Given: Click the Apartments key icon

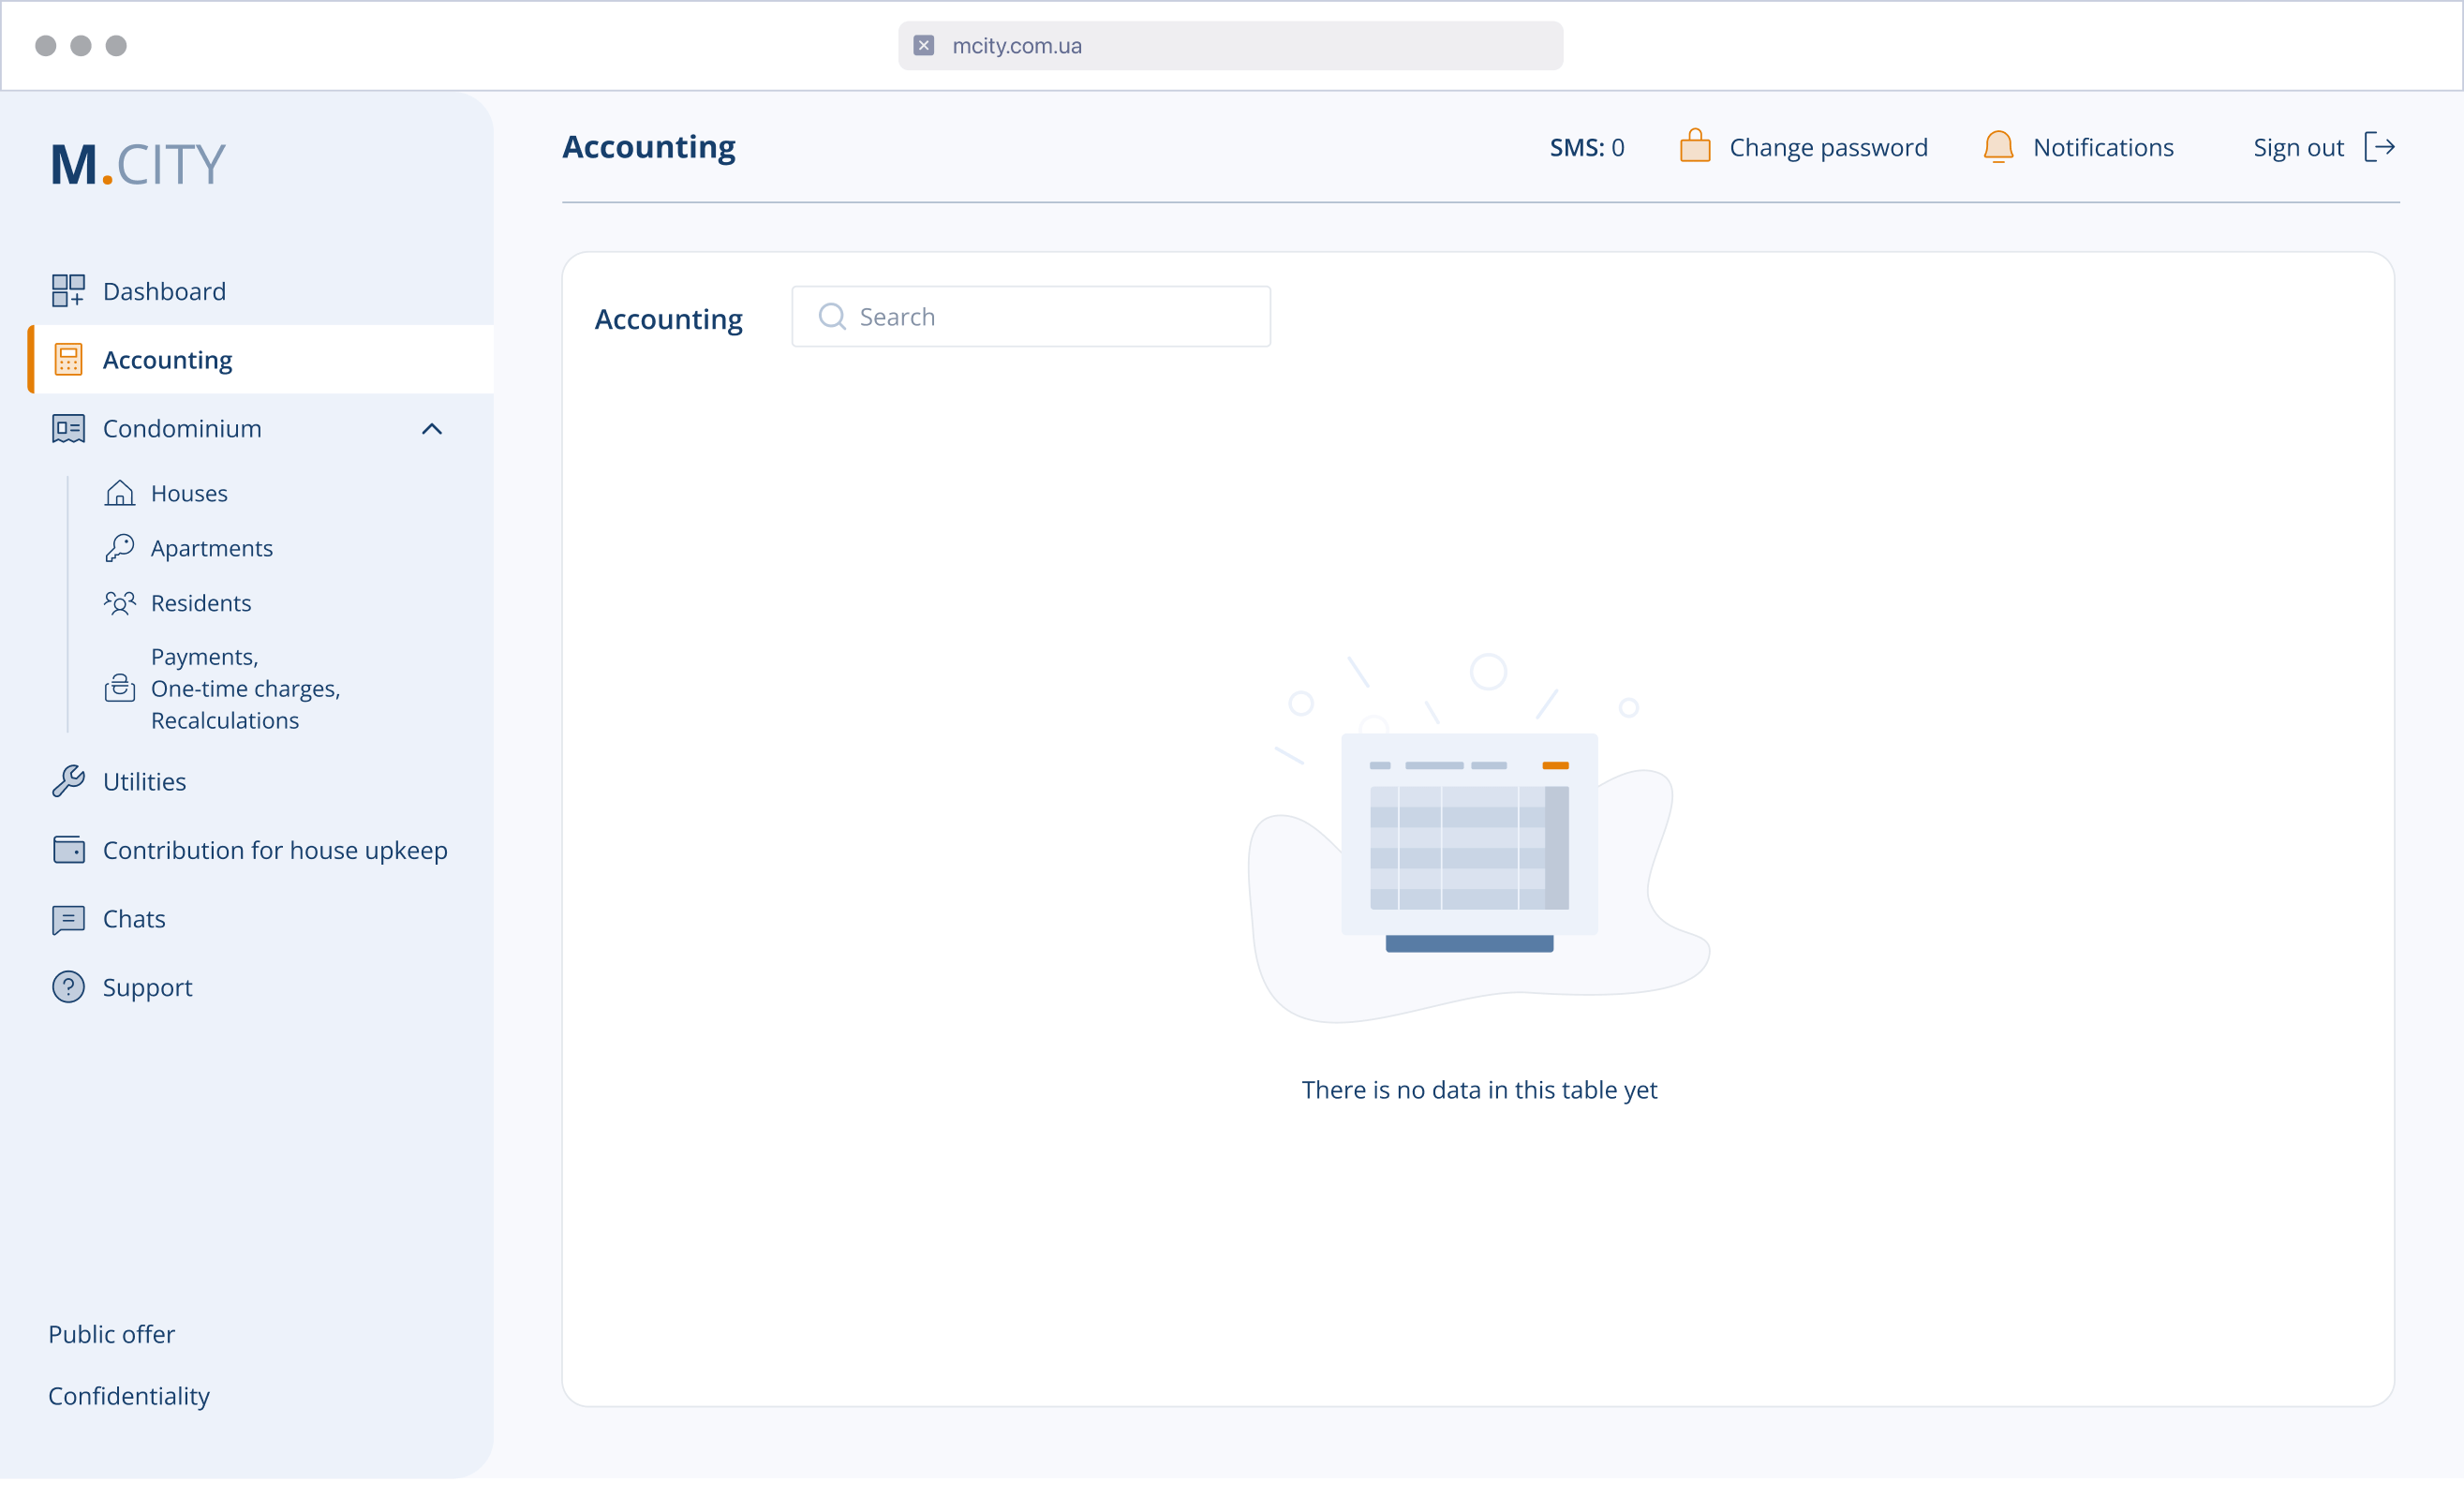Looking at the screenshot, I should (x=120, y=548).
